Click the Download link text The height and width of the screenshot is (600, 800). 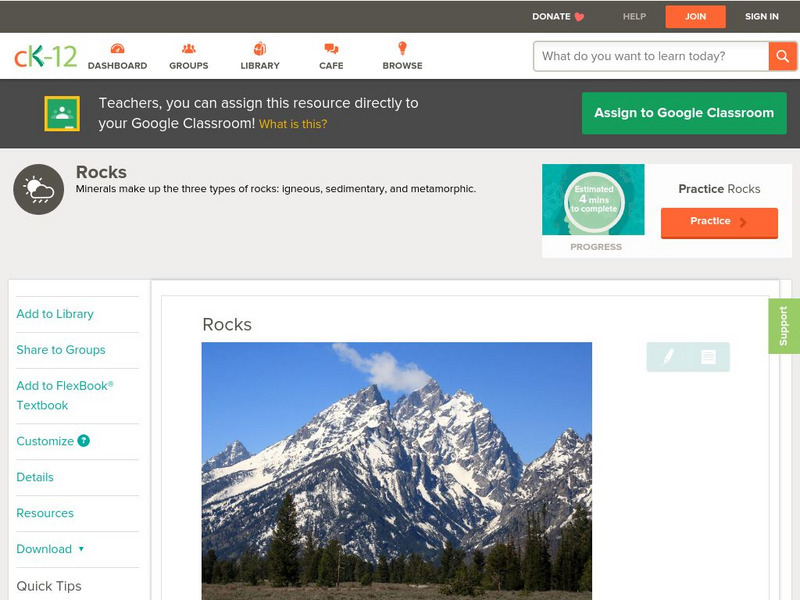[x=44, y=549]
